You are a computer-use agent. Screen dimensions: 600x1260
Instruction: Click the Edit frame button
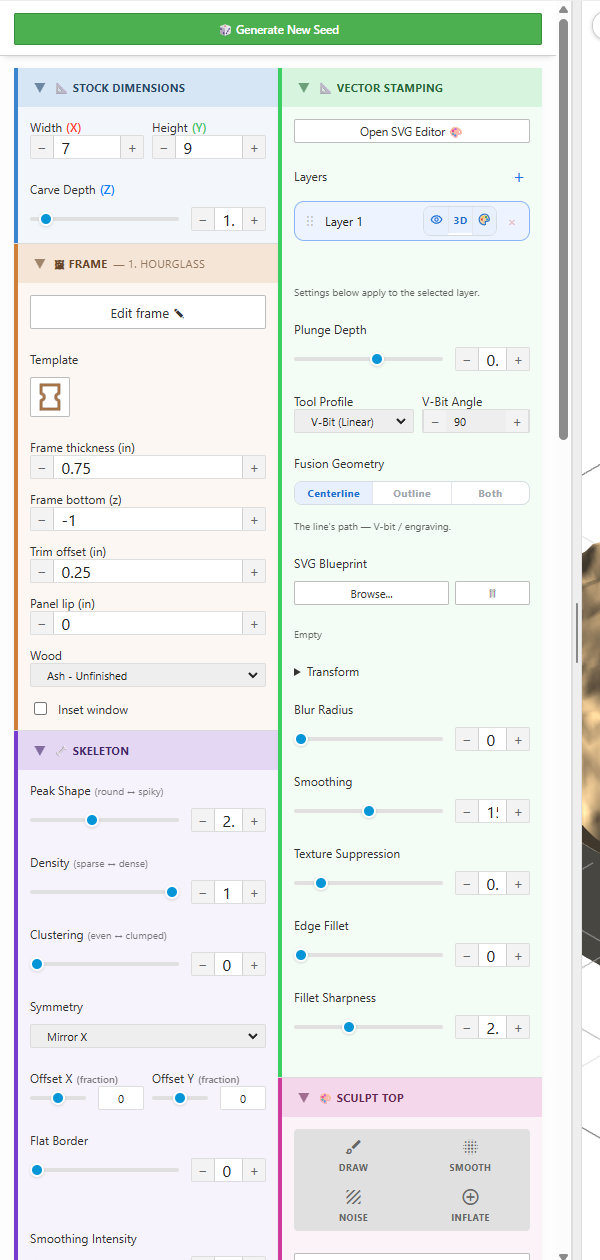148,312
